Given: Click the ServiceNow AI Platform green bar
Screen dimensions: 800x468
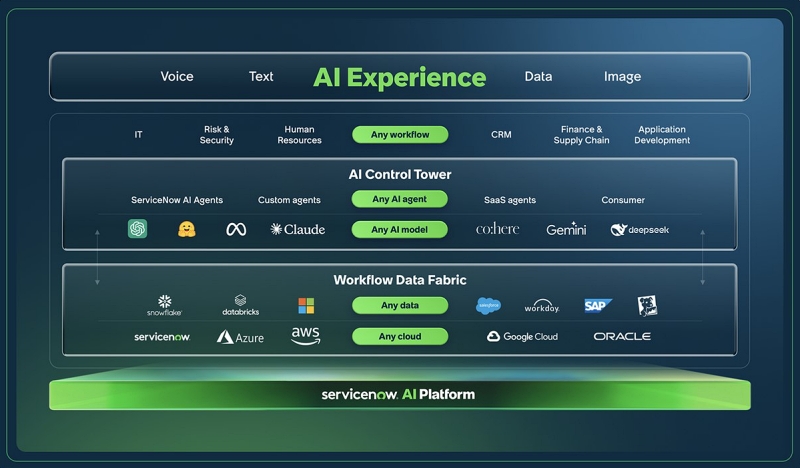Looking at the screenshot, I should (x=400, y=394).
